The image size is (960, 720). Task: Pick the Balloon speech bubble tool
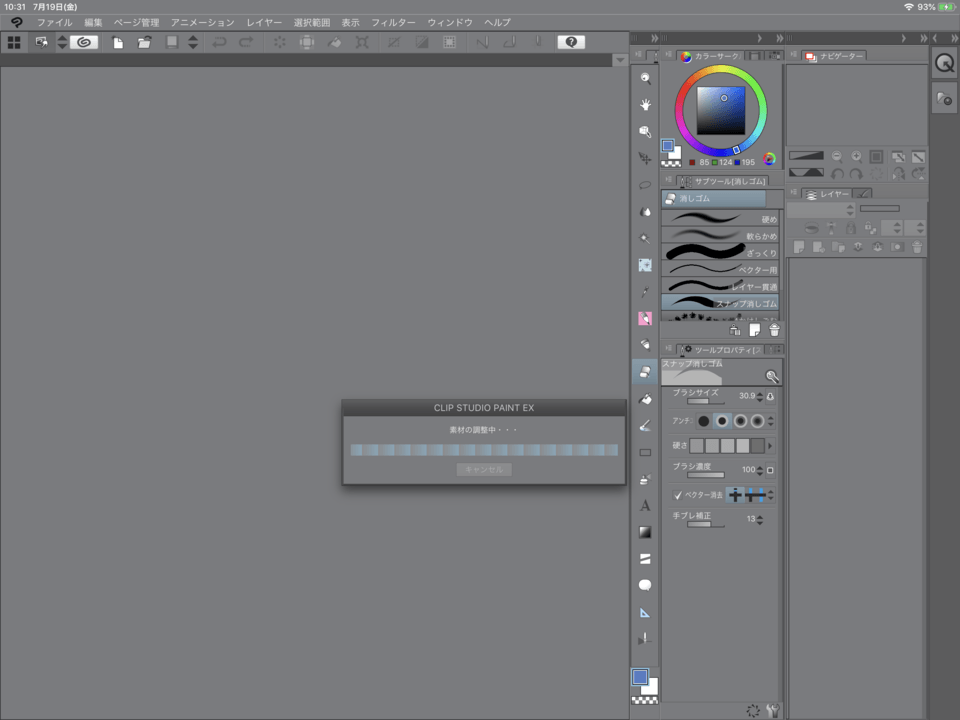645,585
